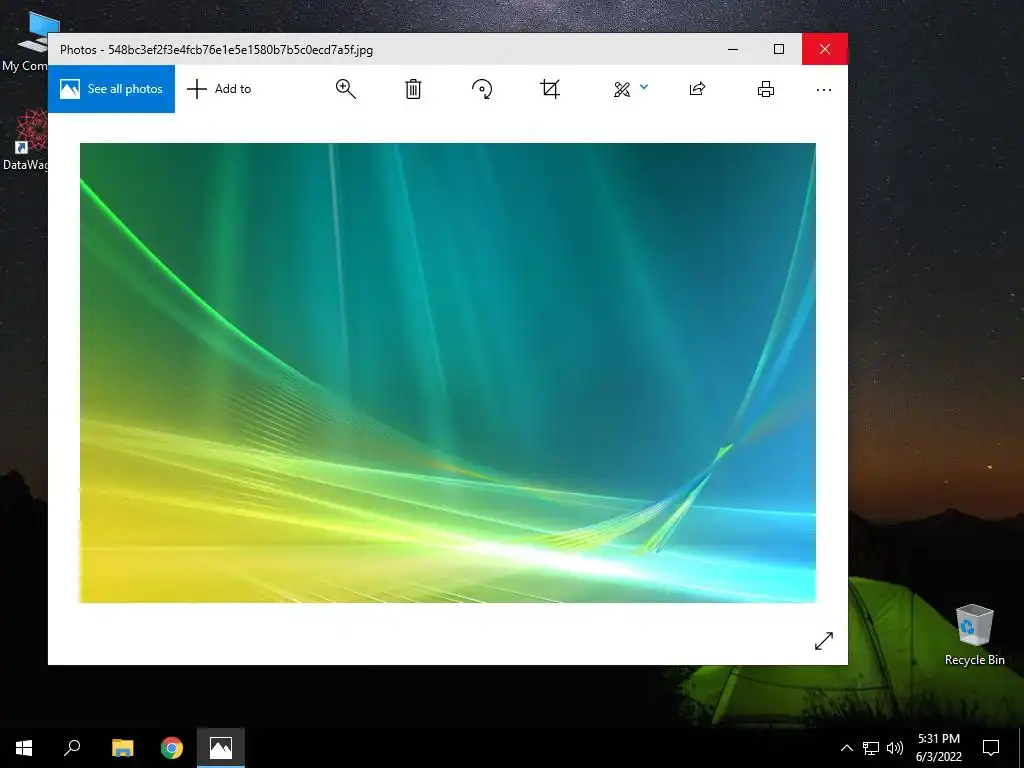The height and width of the screenshot is (768, 1024).
Task: Open network status tray icon
Action: coord(871,748)
